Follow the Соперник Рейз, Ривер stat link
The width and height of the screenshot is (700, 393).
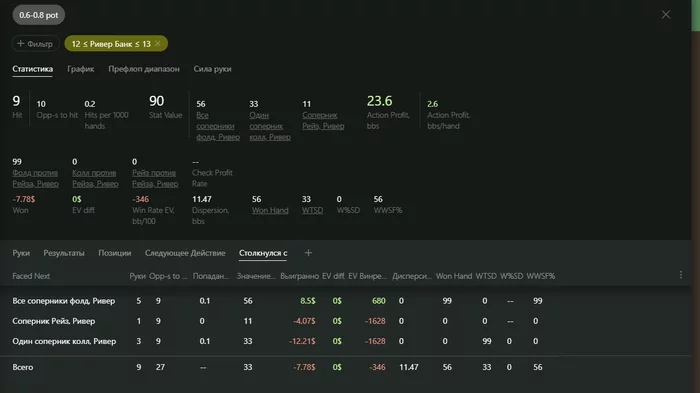click(323, 121)
